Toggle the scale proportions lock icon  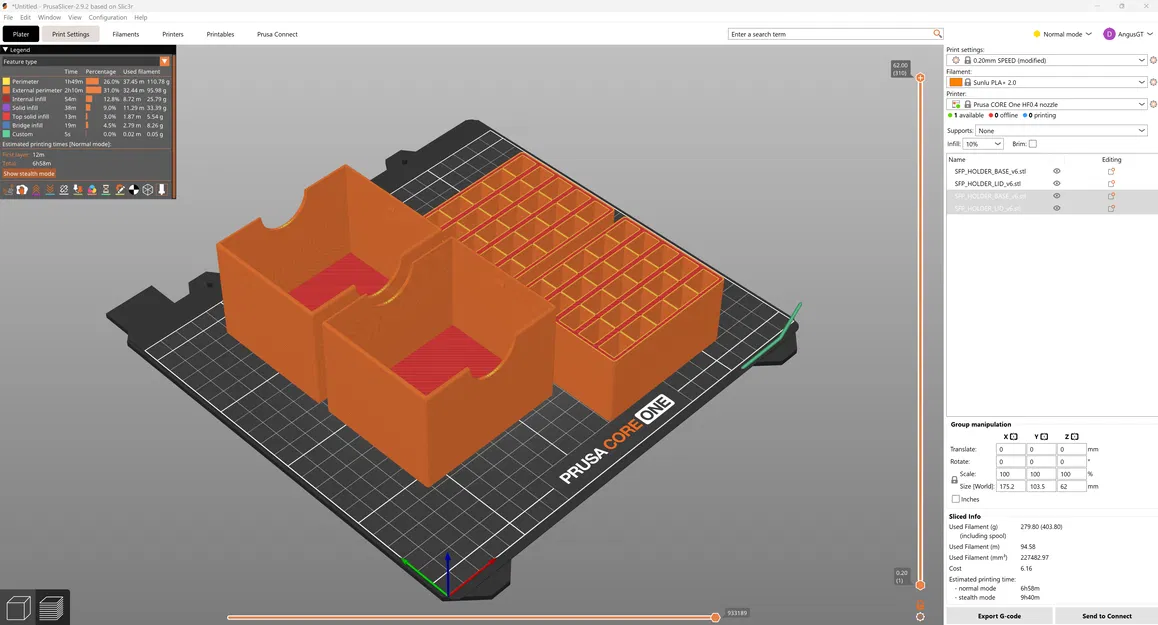tap(953, 480)
